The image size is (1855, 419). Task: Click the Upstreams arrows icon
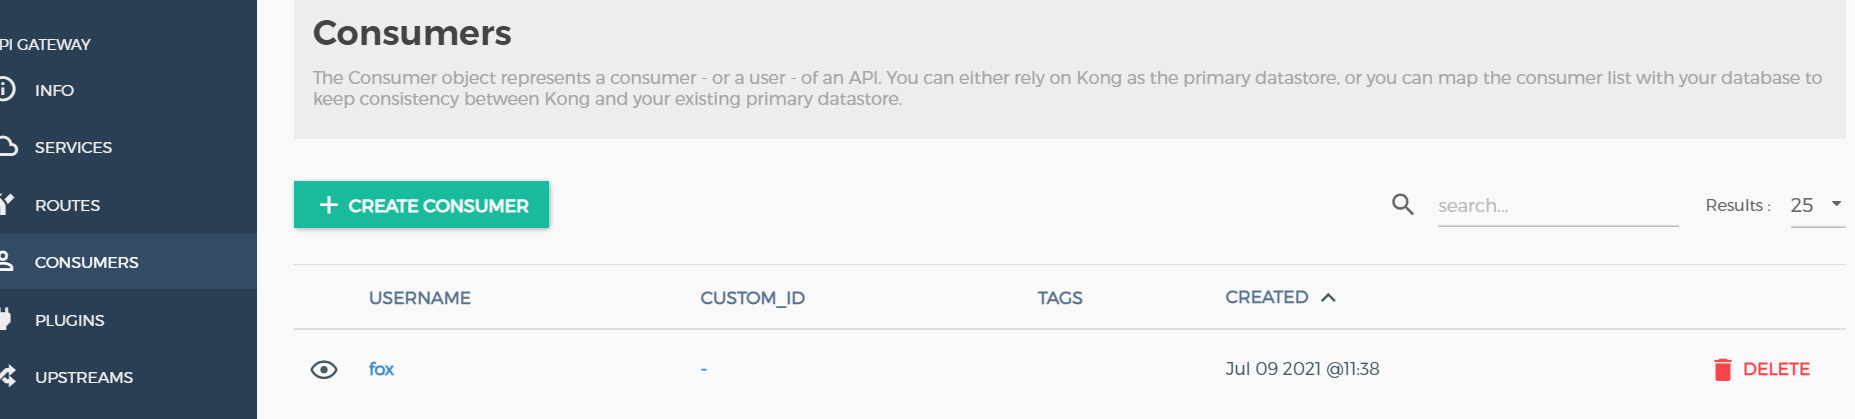(7, 377)
